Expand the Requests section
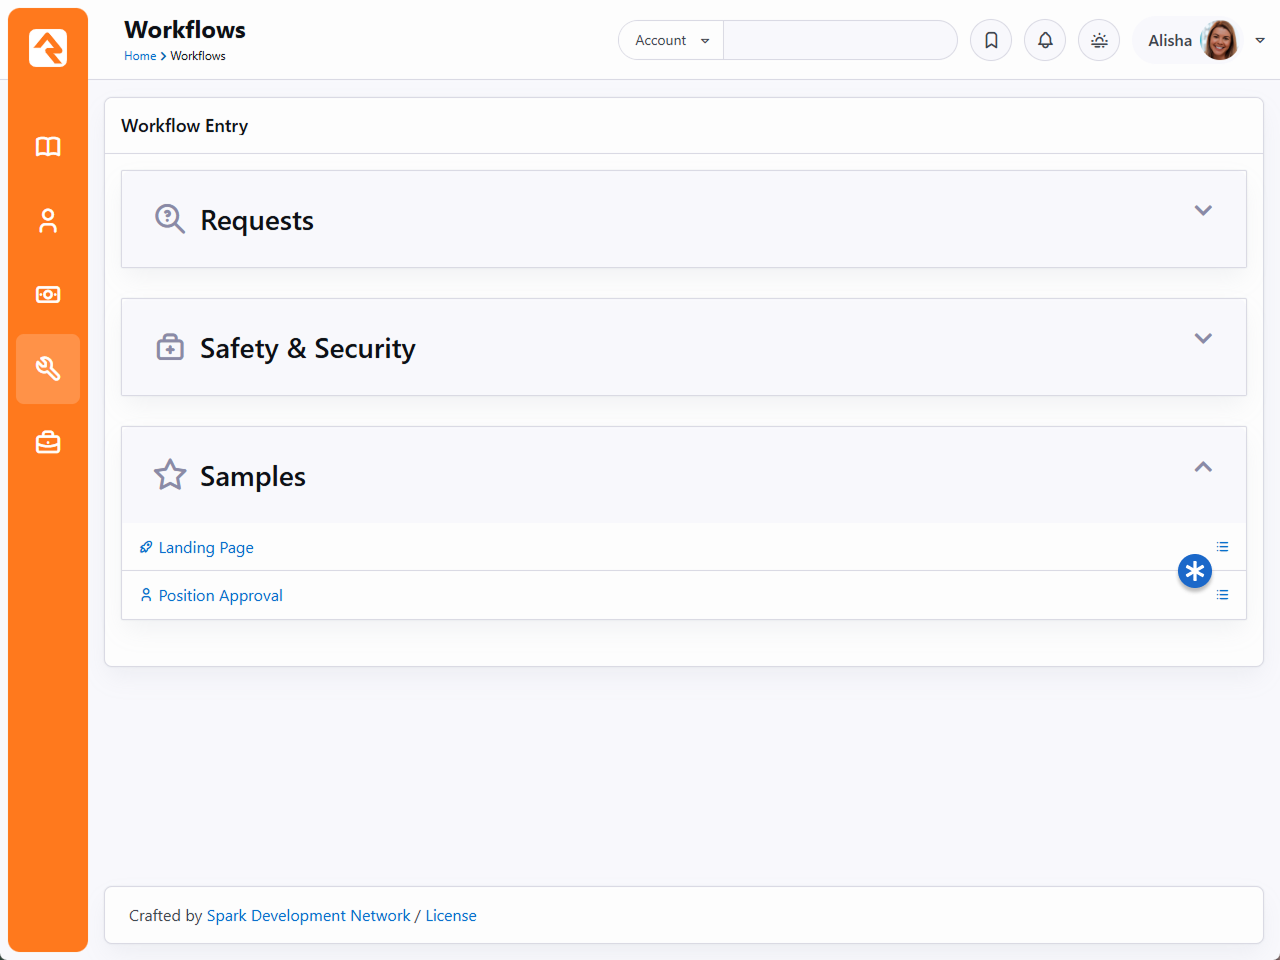 click(x=1203, y=211)
